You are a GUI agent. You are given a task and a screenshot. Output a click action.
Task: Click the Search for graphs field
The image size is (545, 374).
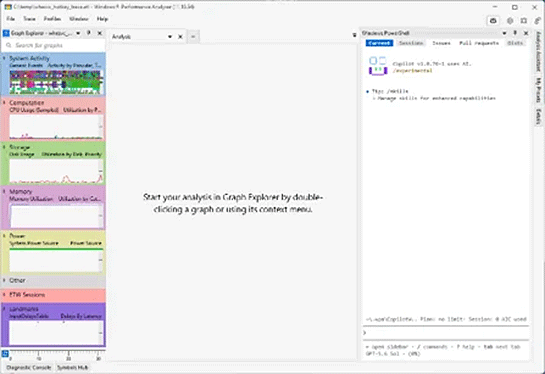54,45
